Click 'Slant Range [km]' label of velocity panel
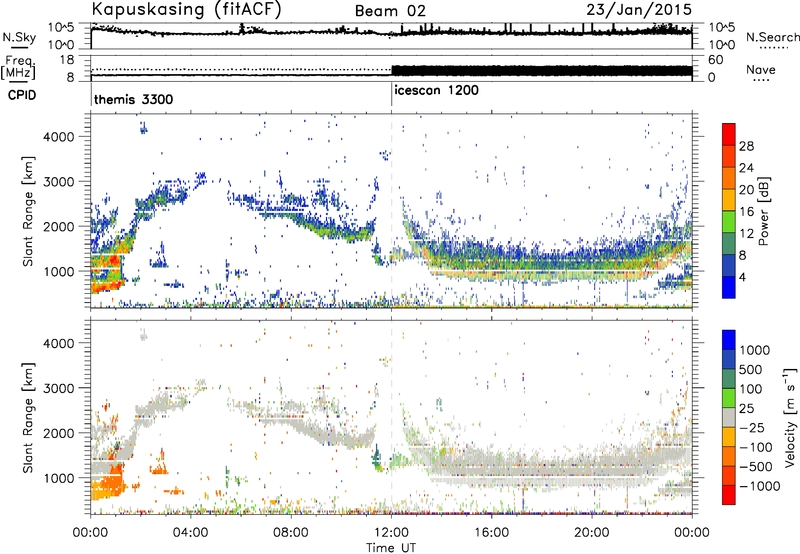The image size is (800, 554). (29, 417)
